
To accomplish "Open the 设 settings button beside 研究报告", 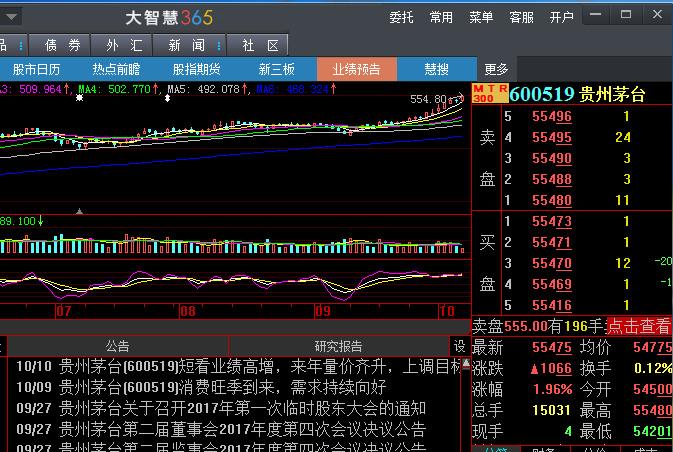I will [460, 346].
